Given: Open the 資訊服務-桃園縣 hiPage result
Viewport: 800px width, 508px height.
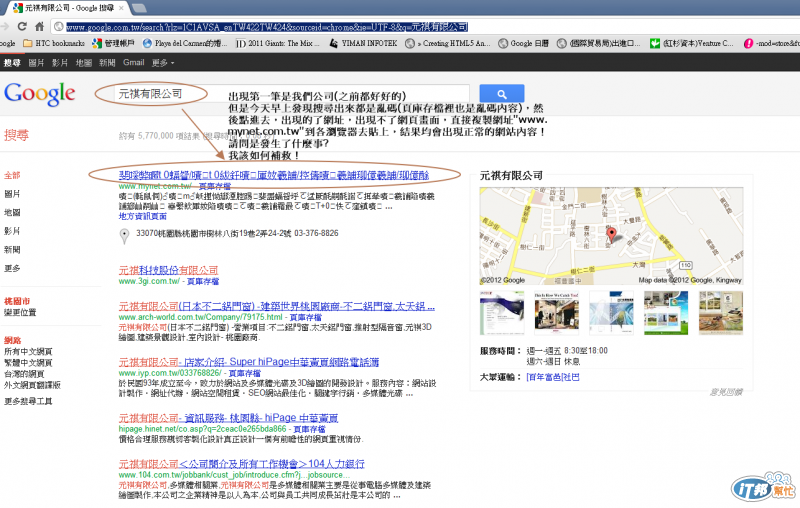Looking at the screenshot, I should (228, 418).
